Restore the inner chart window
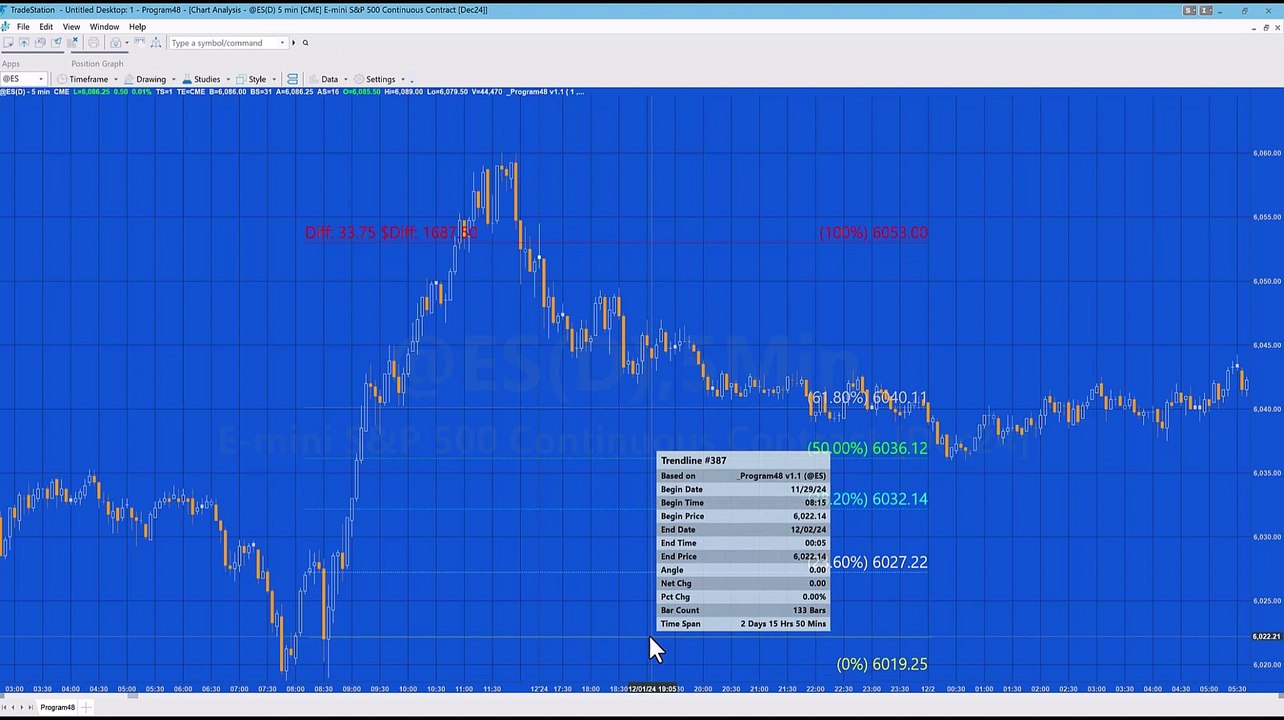This screenshot has height=720, width=1284. pos(1267,28)
